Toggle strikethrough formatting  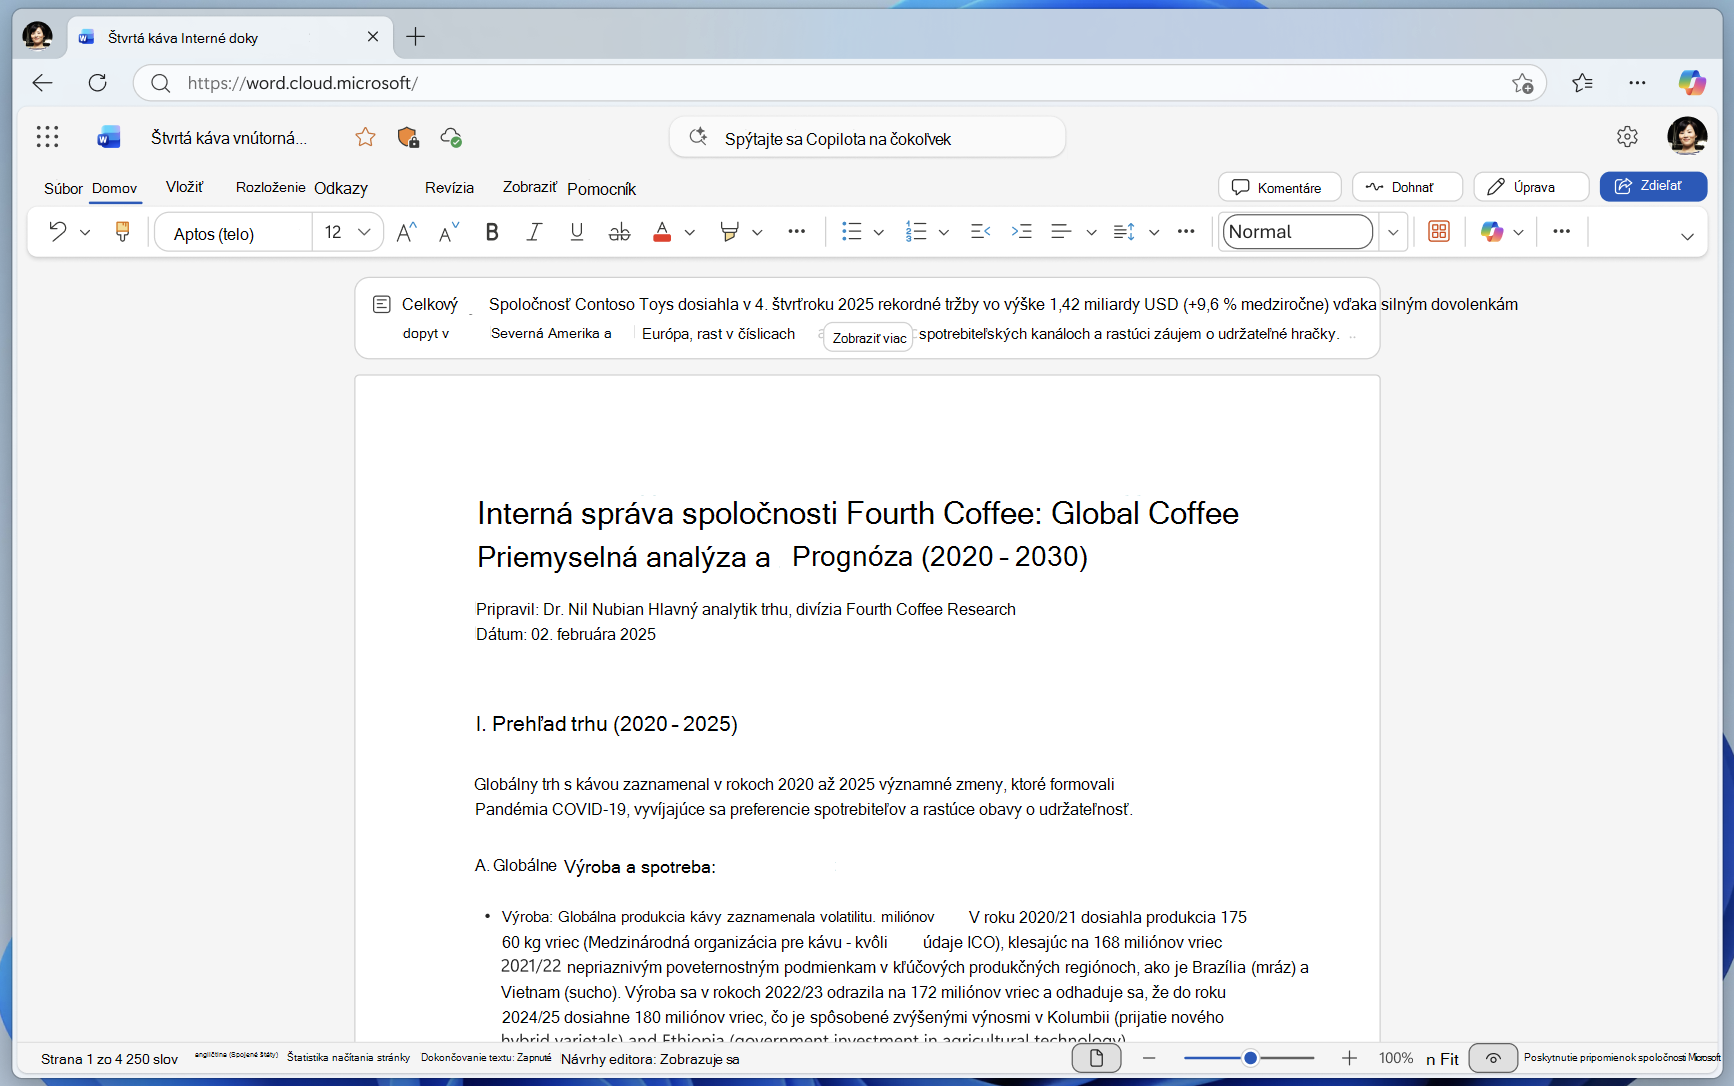[619, 232]
